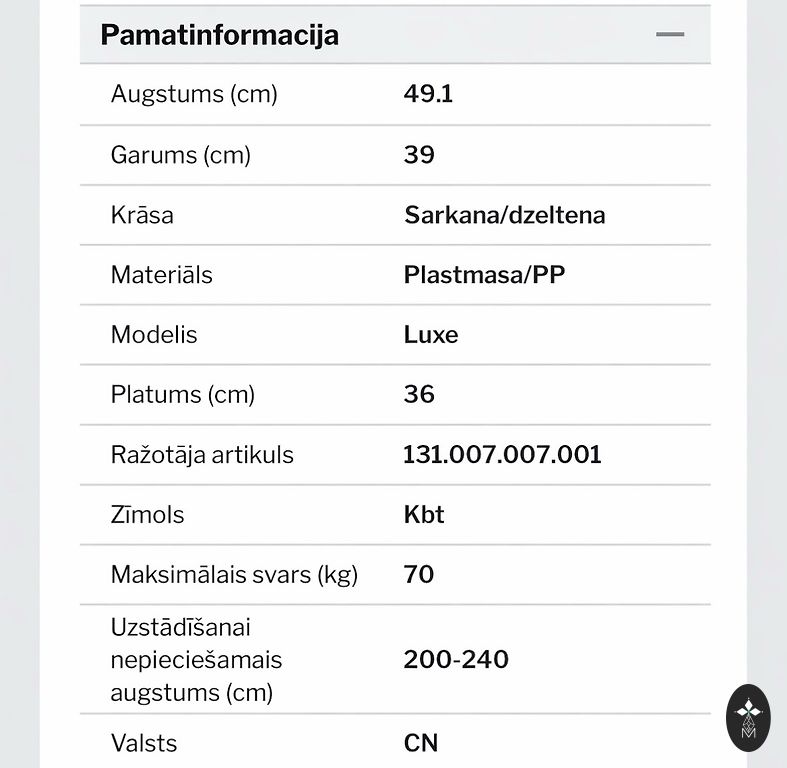787x768 pixels.
Task: Click the height value 49.1
Action: [428, 95]
